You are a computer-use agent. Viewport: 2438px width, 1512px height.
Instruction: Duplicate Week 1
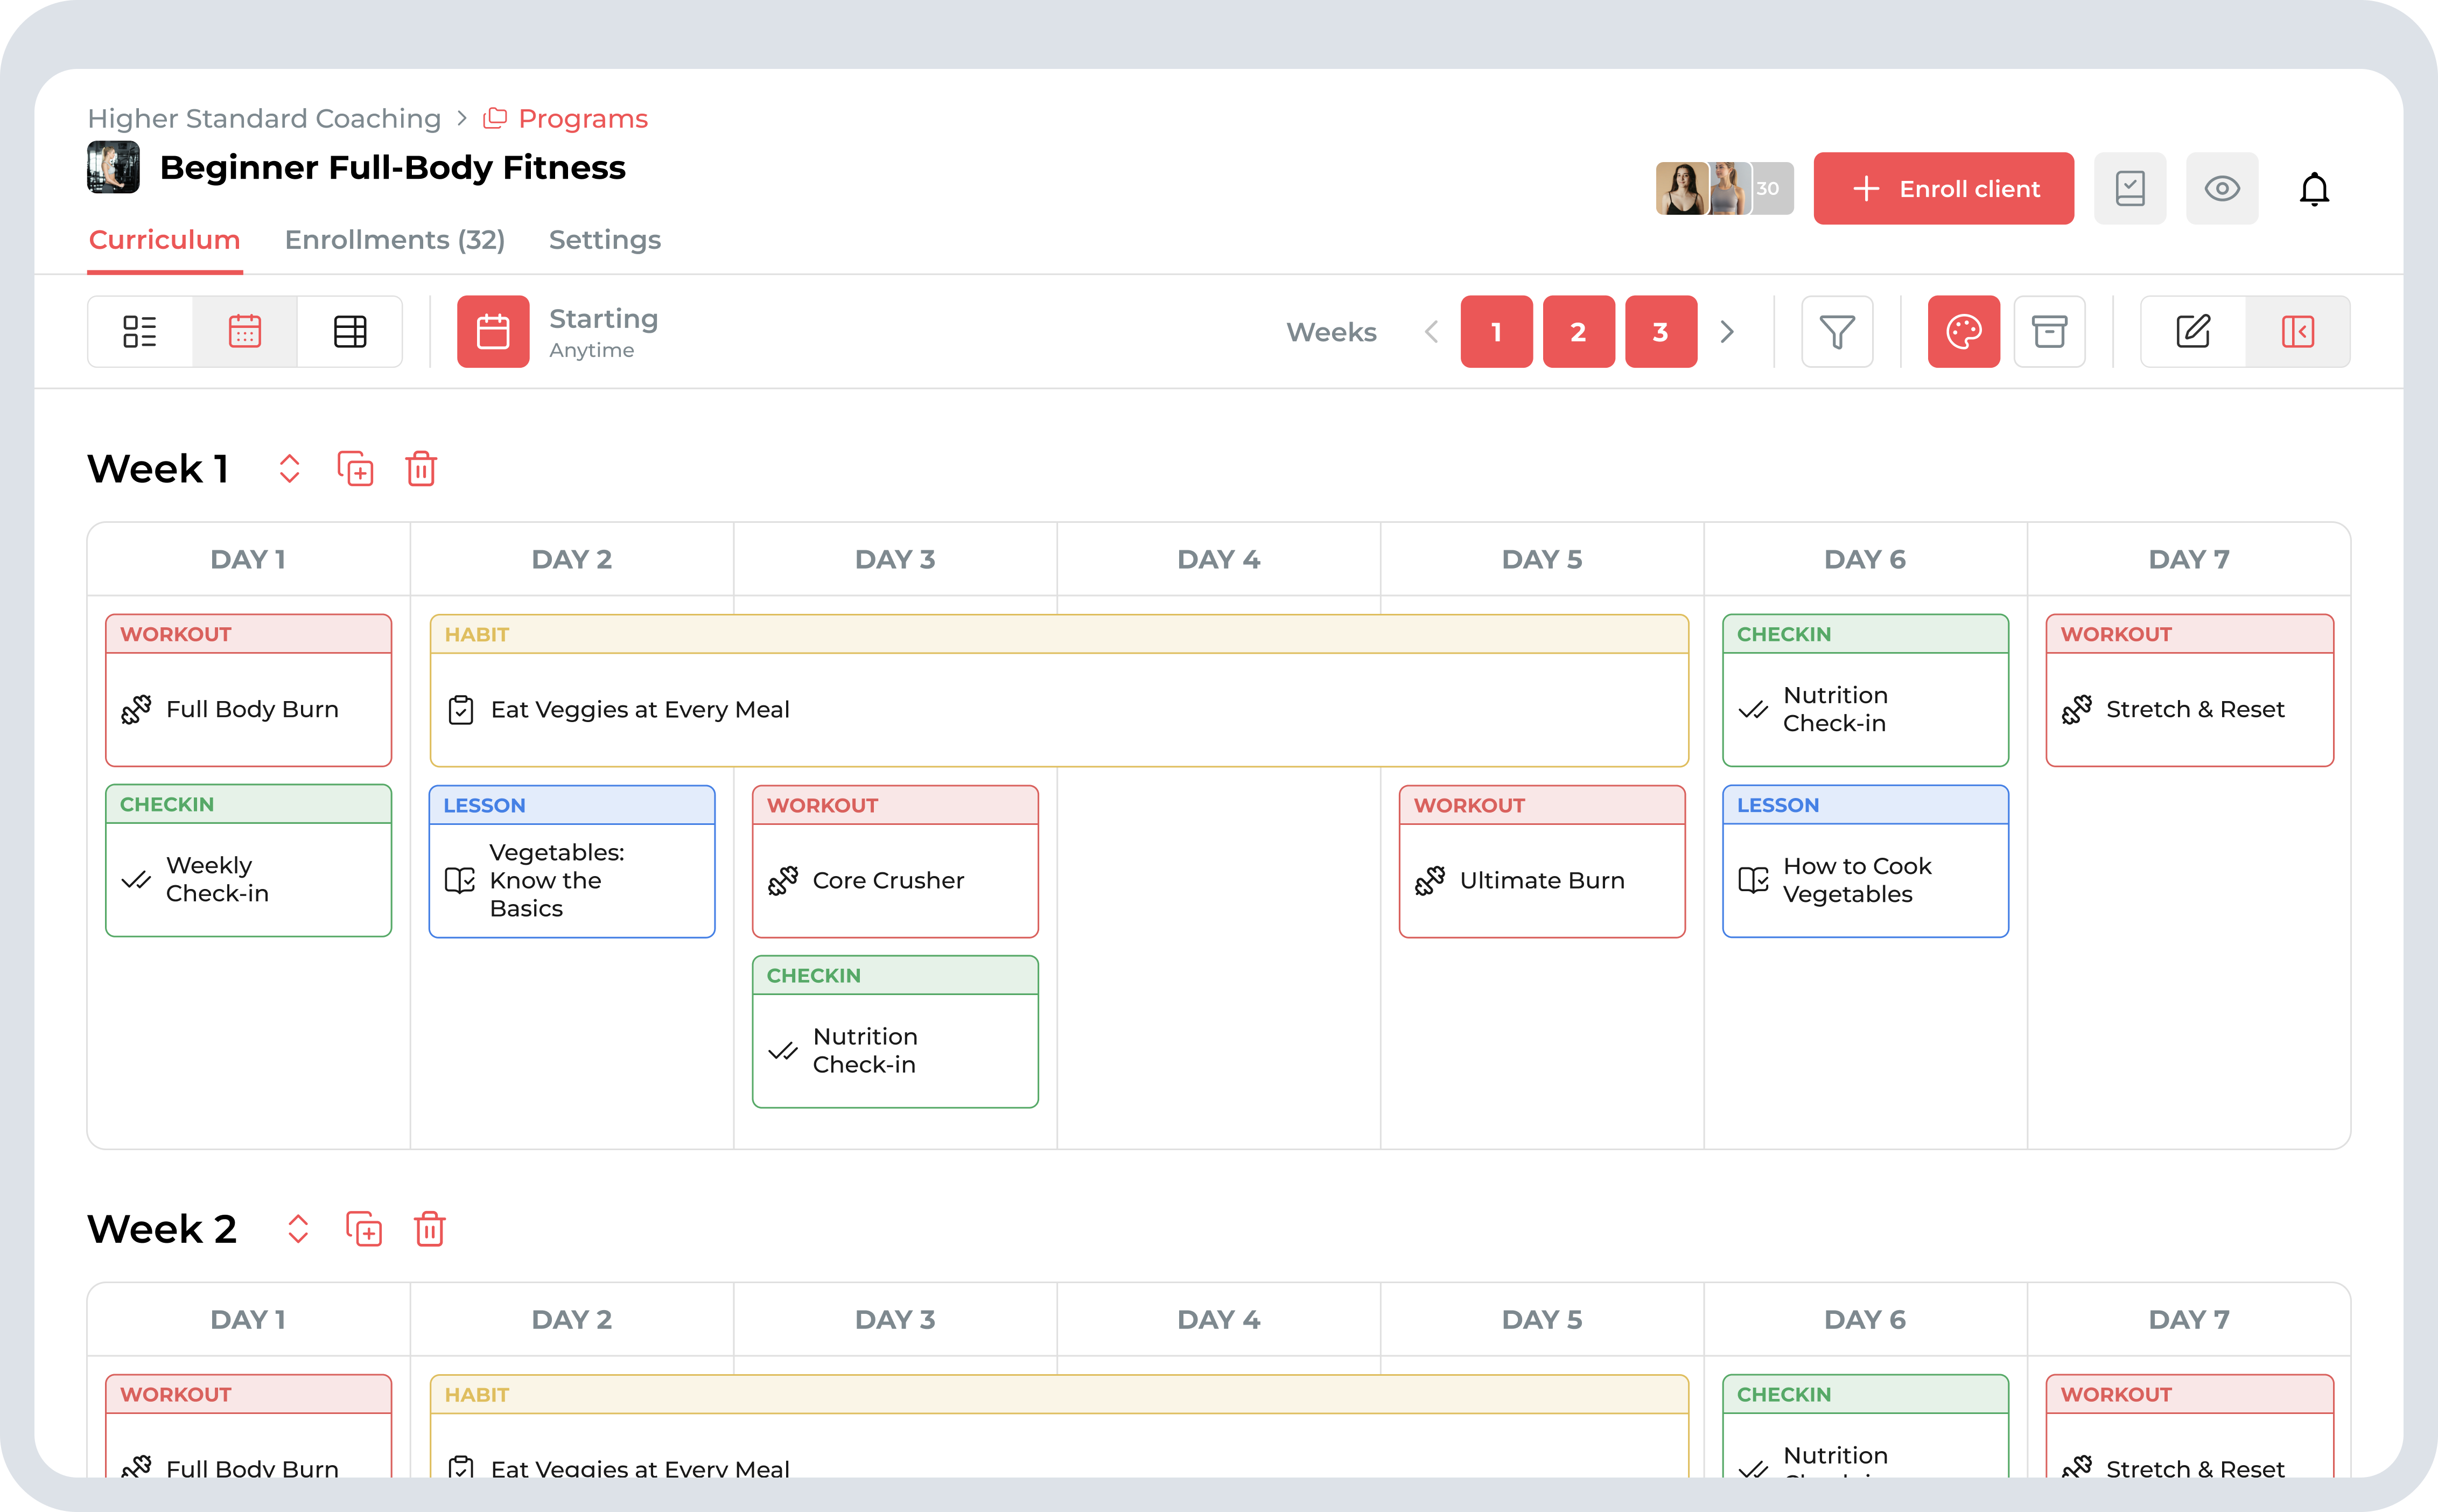pyautogui.click(x=355, y=468)
